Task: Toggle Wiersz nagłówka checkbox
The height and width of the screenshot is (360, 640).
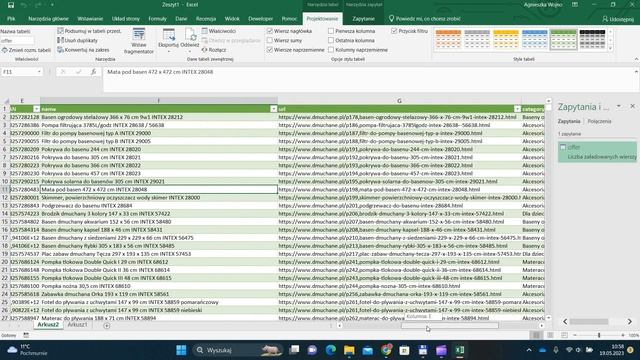Action: (270, 31)
